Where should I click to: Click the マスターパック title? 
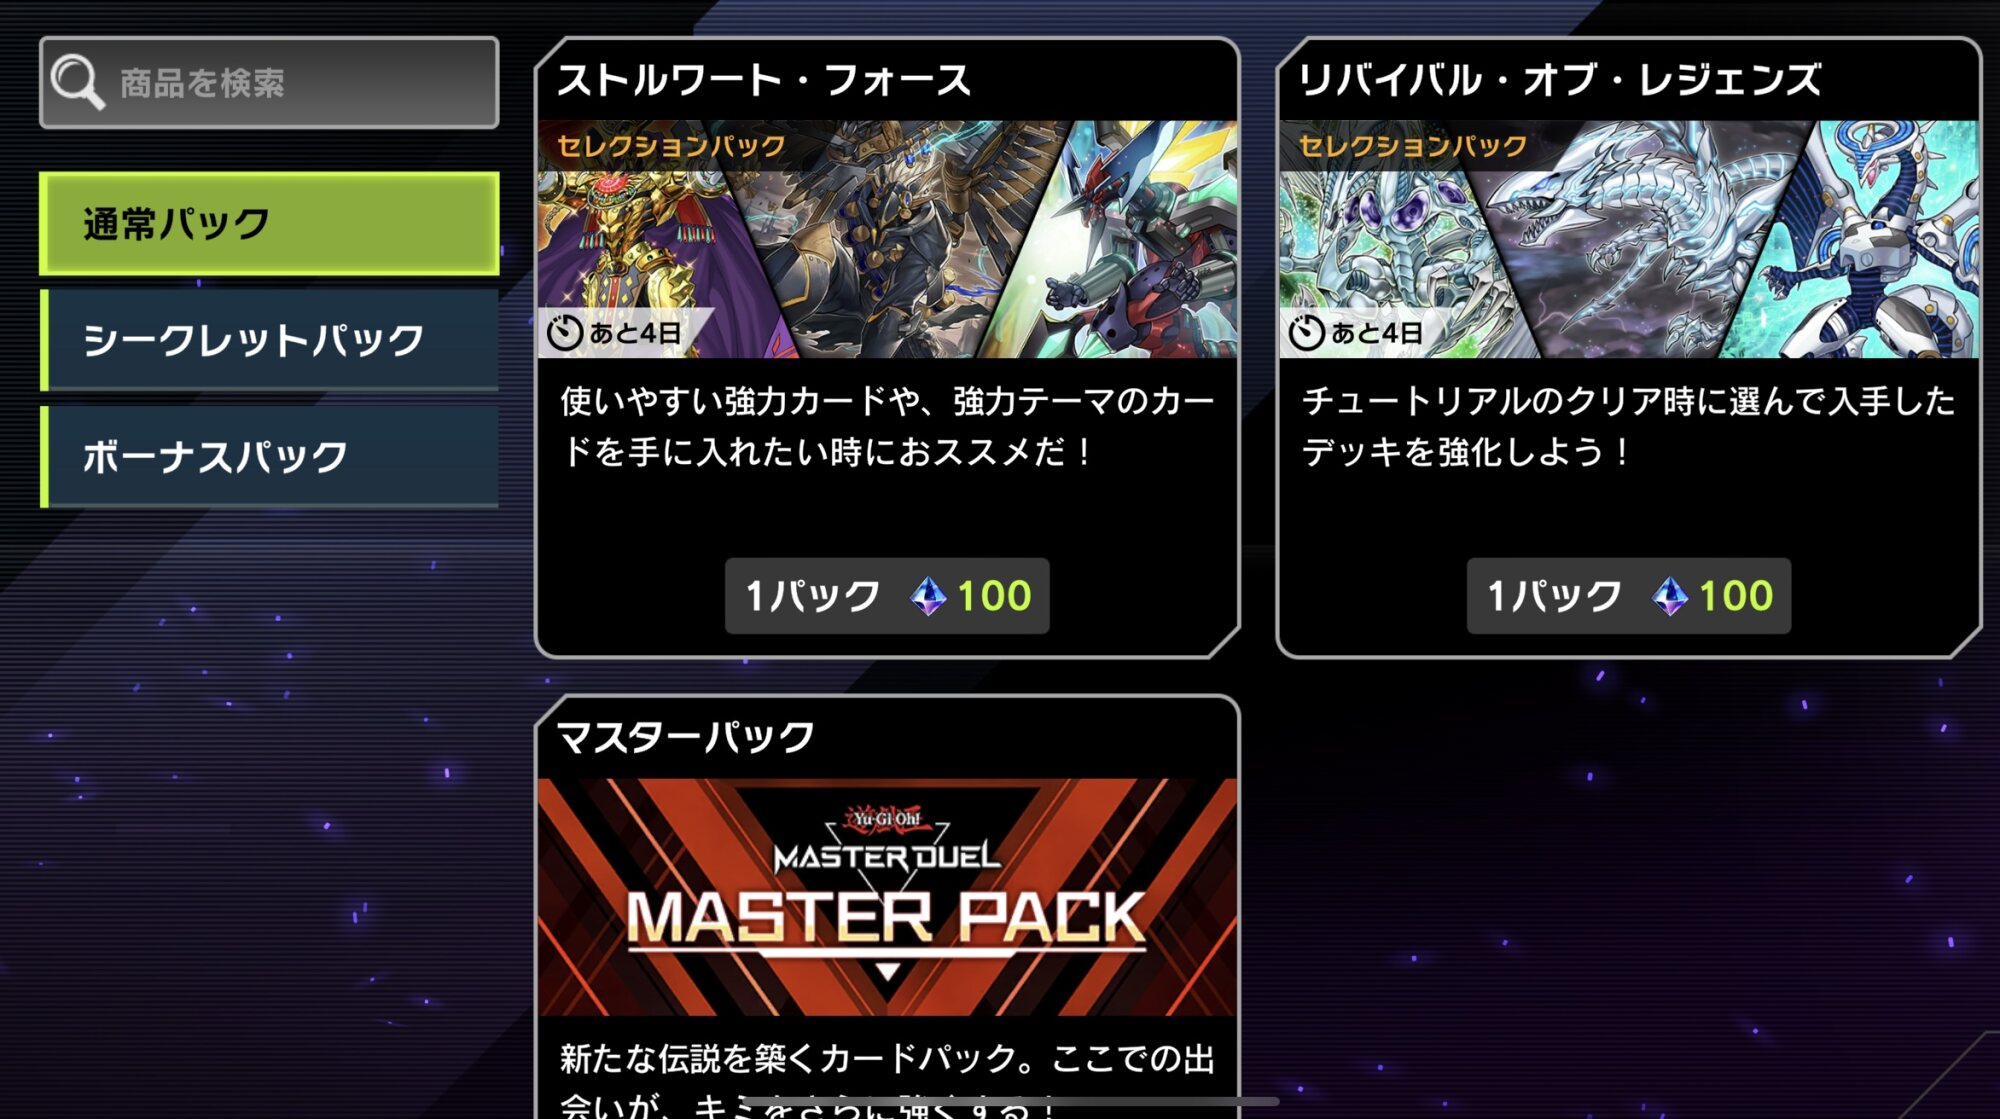coord(686,737)
